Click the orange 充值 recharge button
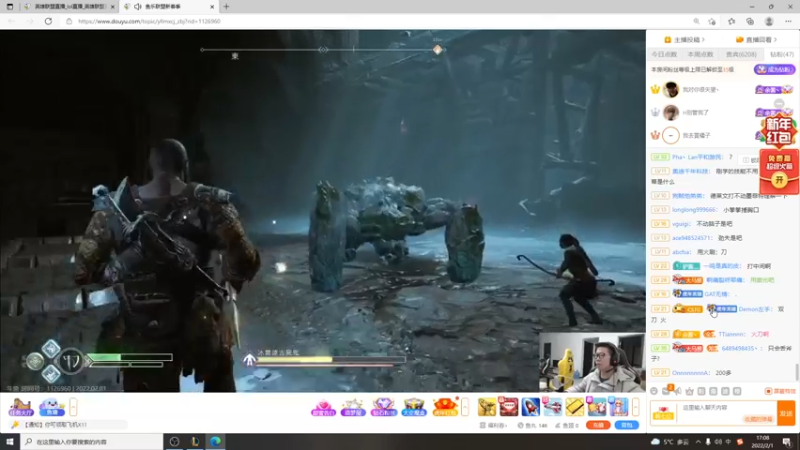The height and width of the screenshot is (450, 800). [x=598, y=425]
